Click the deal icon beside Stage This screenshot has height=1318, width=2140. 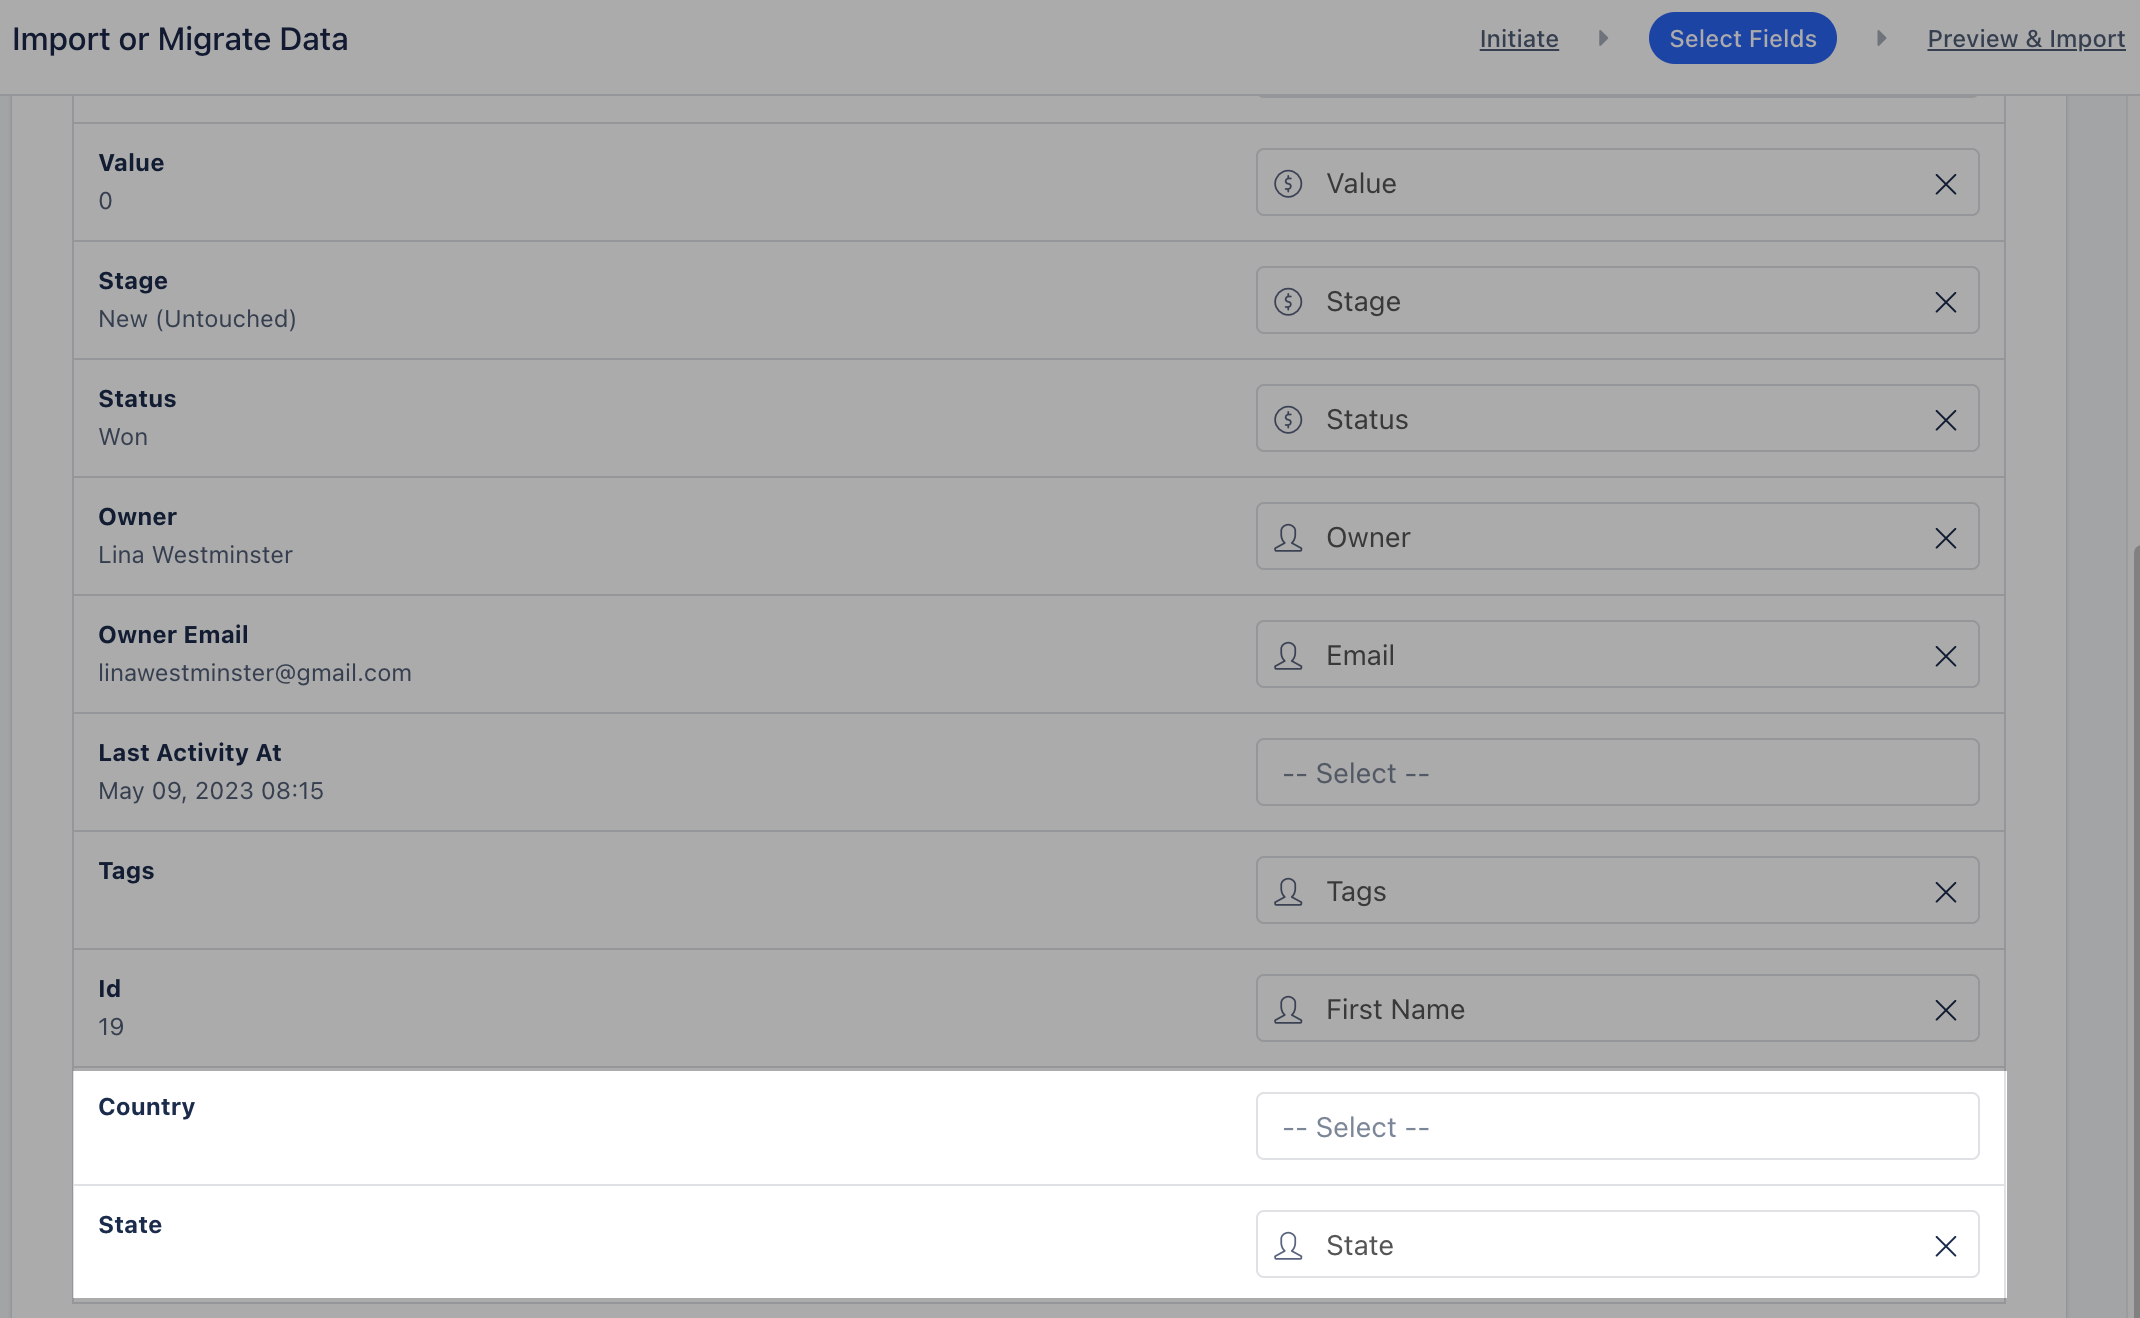tap(1288, 302)
